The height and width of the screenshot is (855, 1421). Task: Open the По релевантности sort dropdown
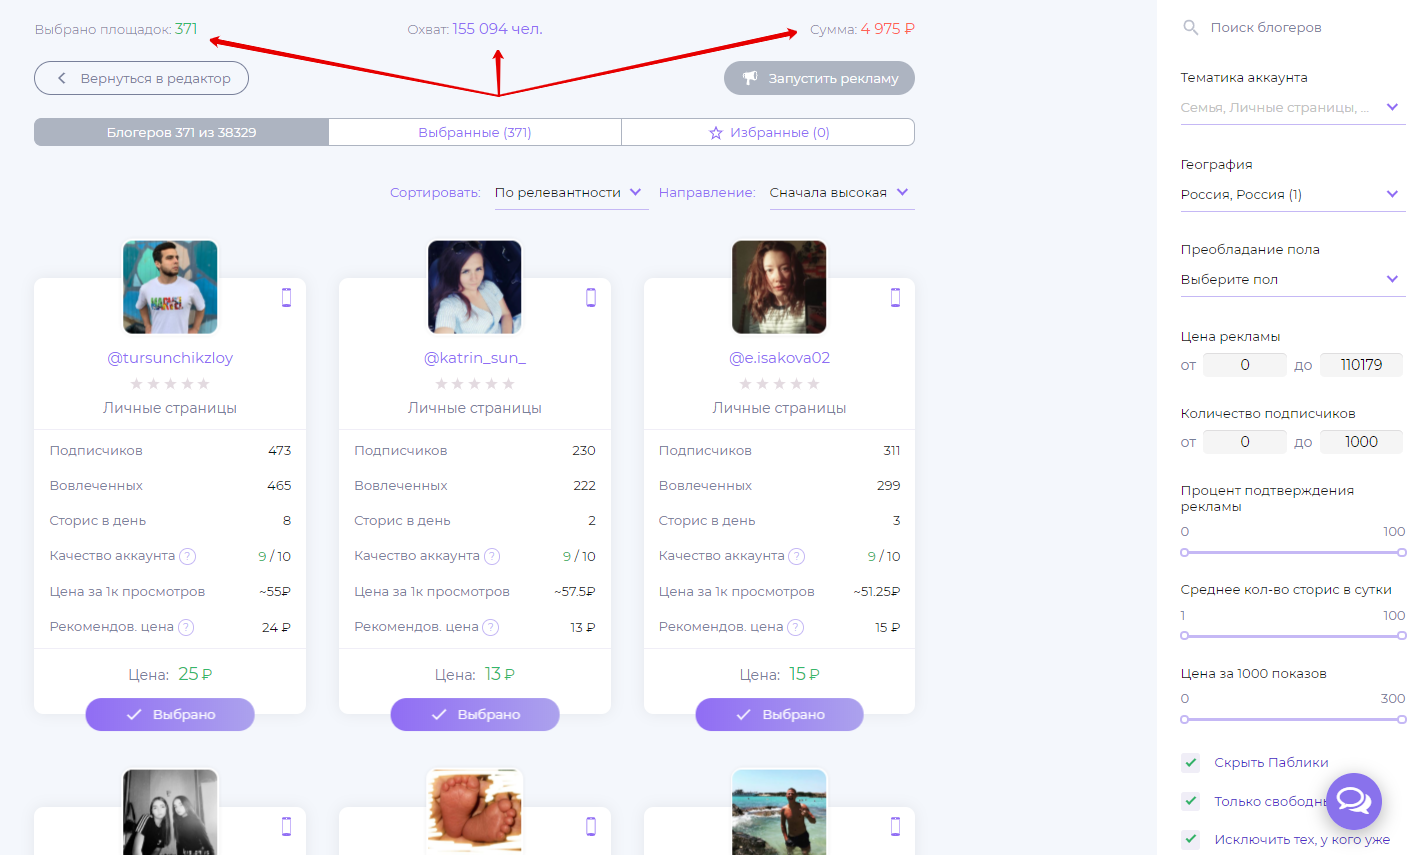click(570, 193)
